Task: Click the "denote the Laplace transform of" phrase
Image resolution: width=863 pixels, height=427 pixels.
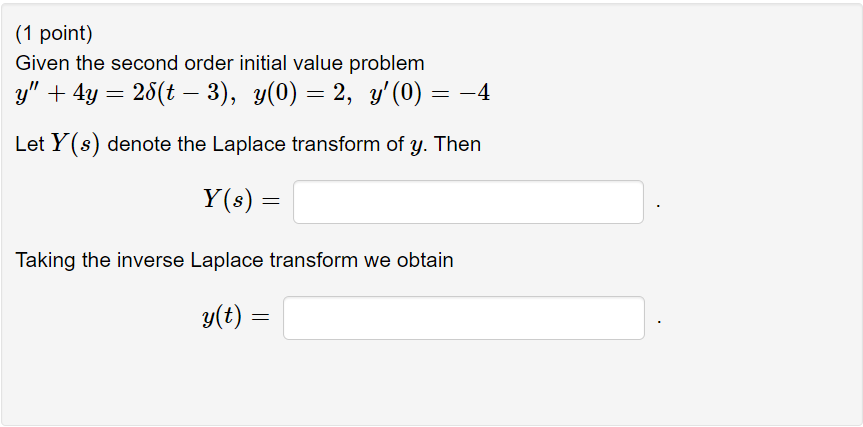Action: point(256,144)
